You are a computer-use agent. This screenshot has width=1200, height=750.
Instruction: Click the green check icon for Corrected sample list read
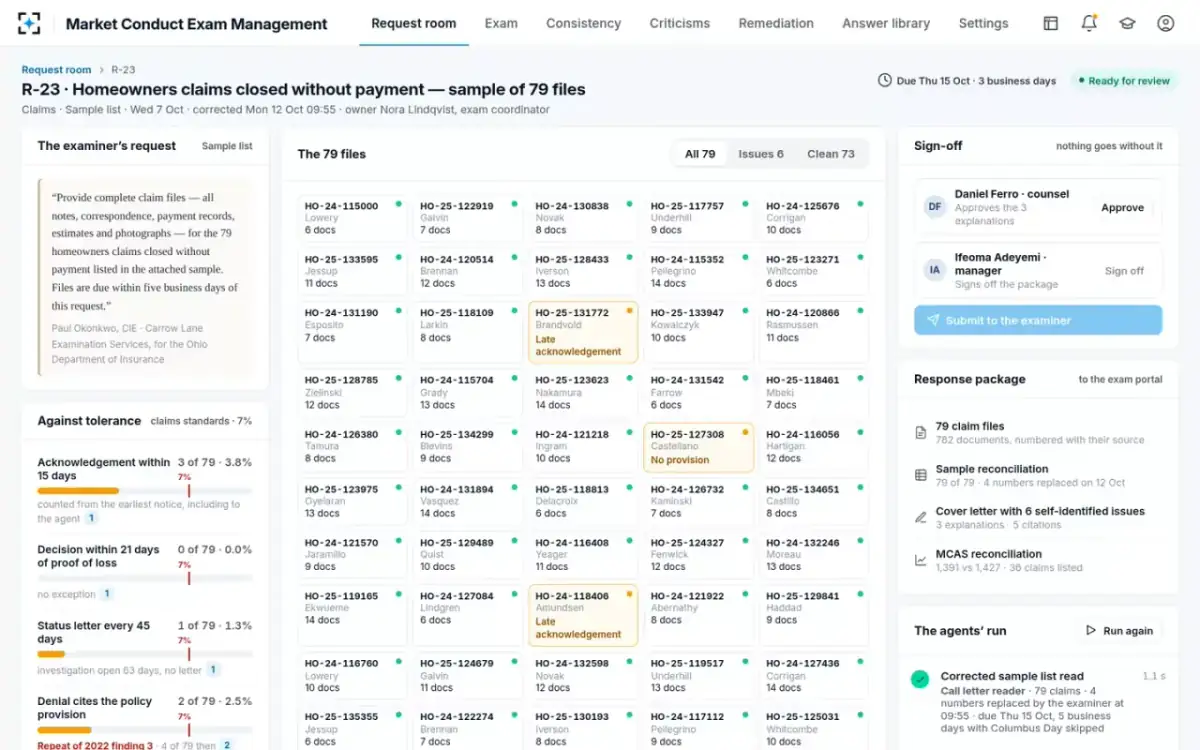tap(920, 679)
